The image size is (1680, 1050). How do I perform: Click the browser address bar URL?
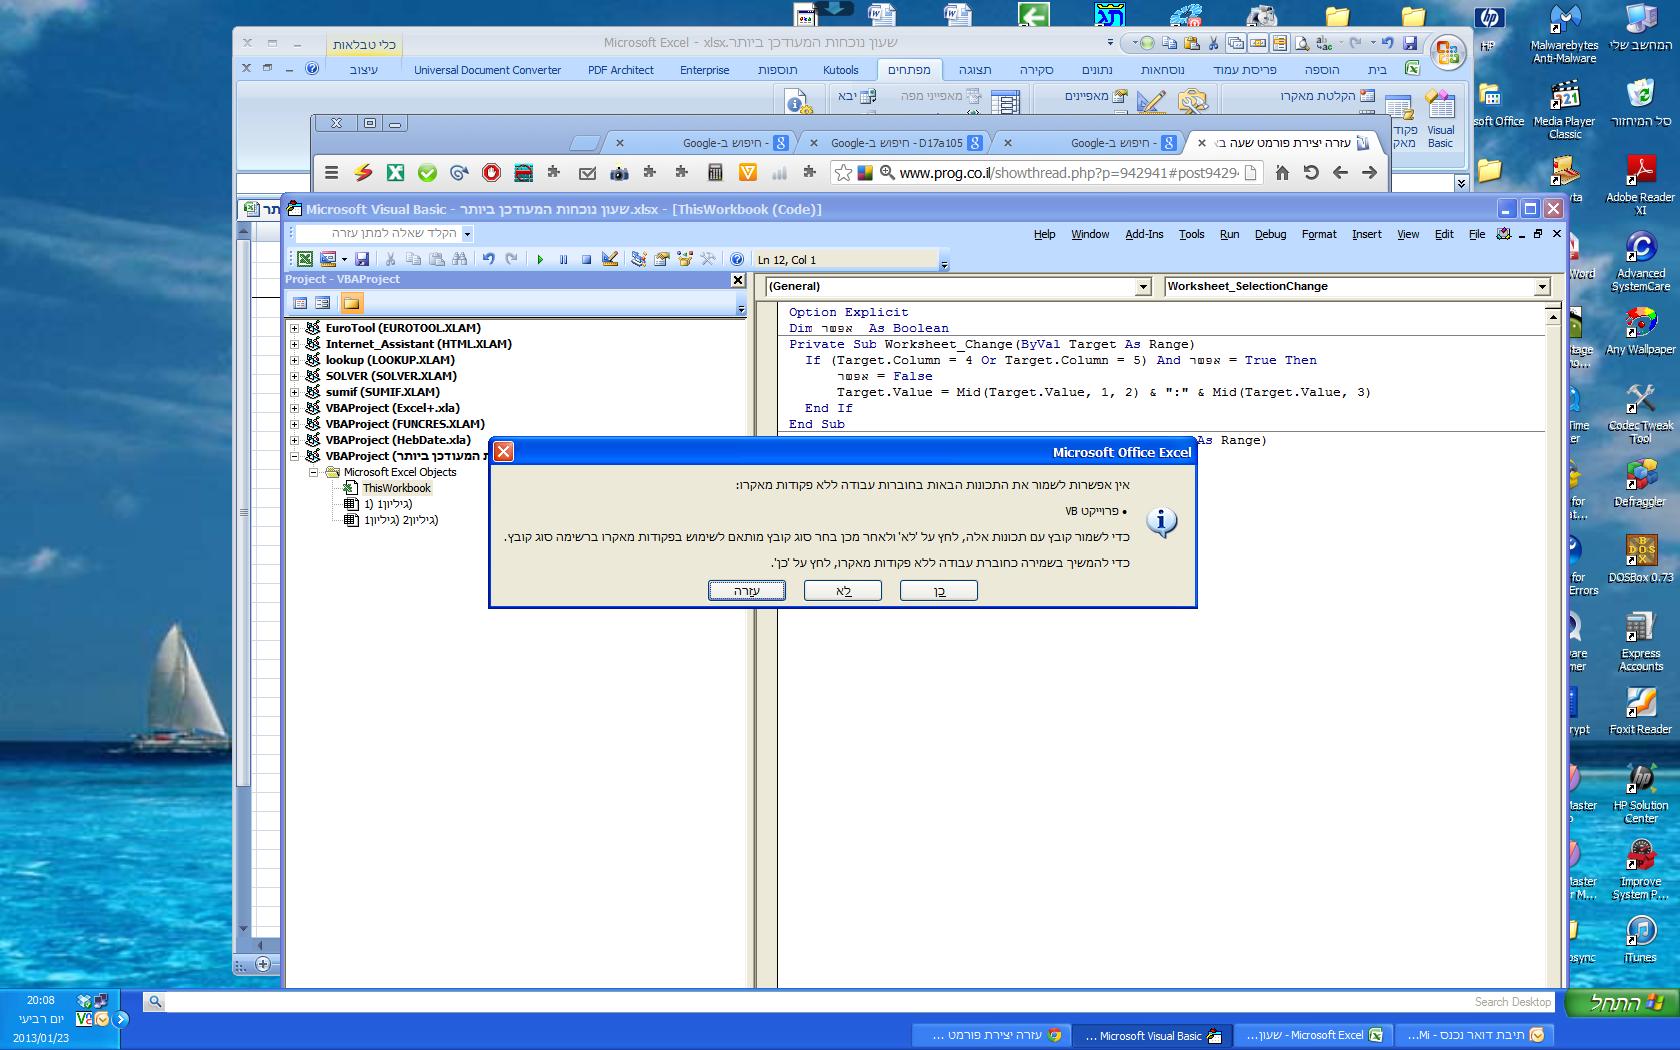[x=1068, y=173]
